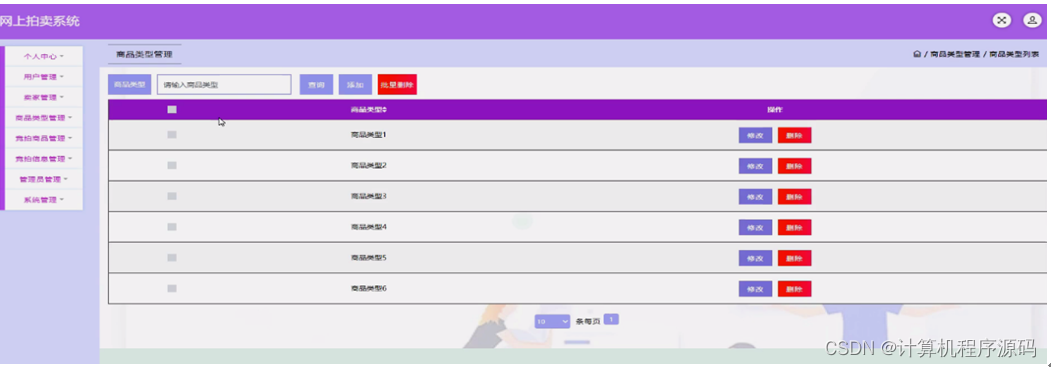Go to page 1 in pagination
The width and height of the screenshot is (1051, 367).
point(611,319)
